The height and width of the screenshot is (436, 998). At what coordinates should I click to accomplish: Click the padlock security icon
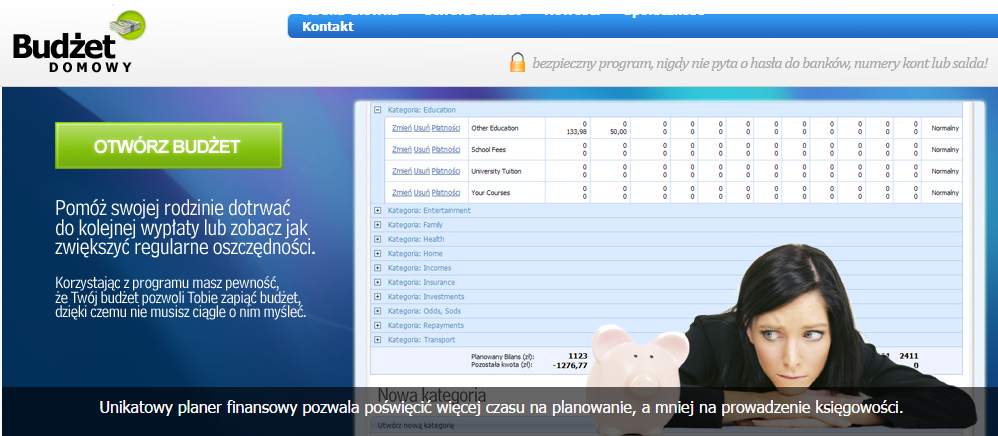(x=517, y=62)
